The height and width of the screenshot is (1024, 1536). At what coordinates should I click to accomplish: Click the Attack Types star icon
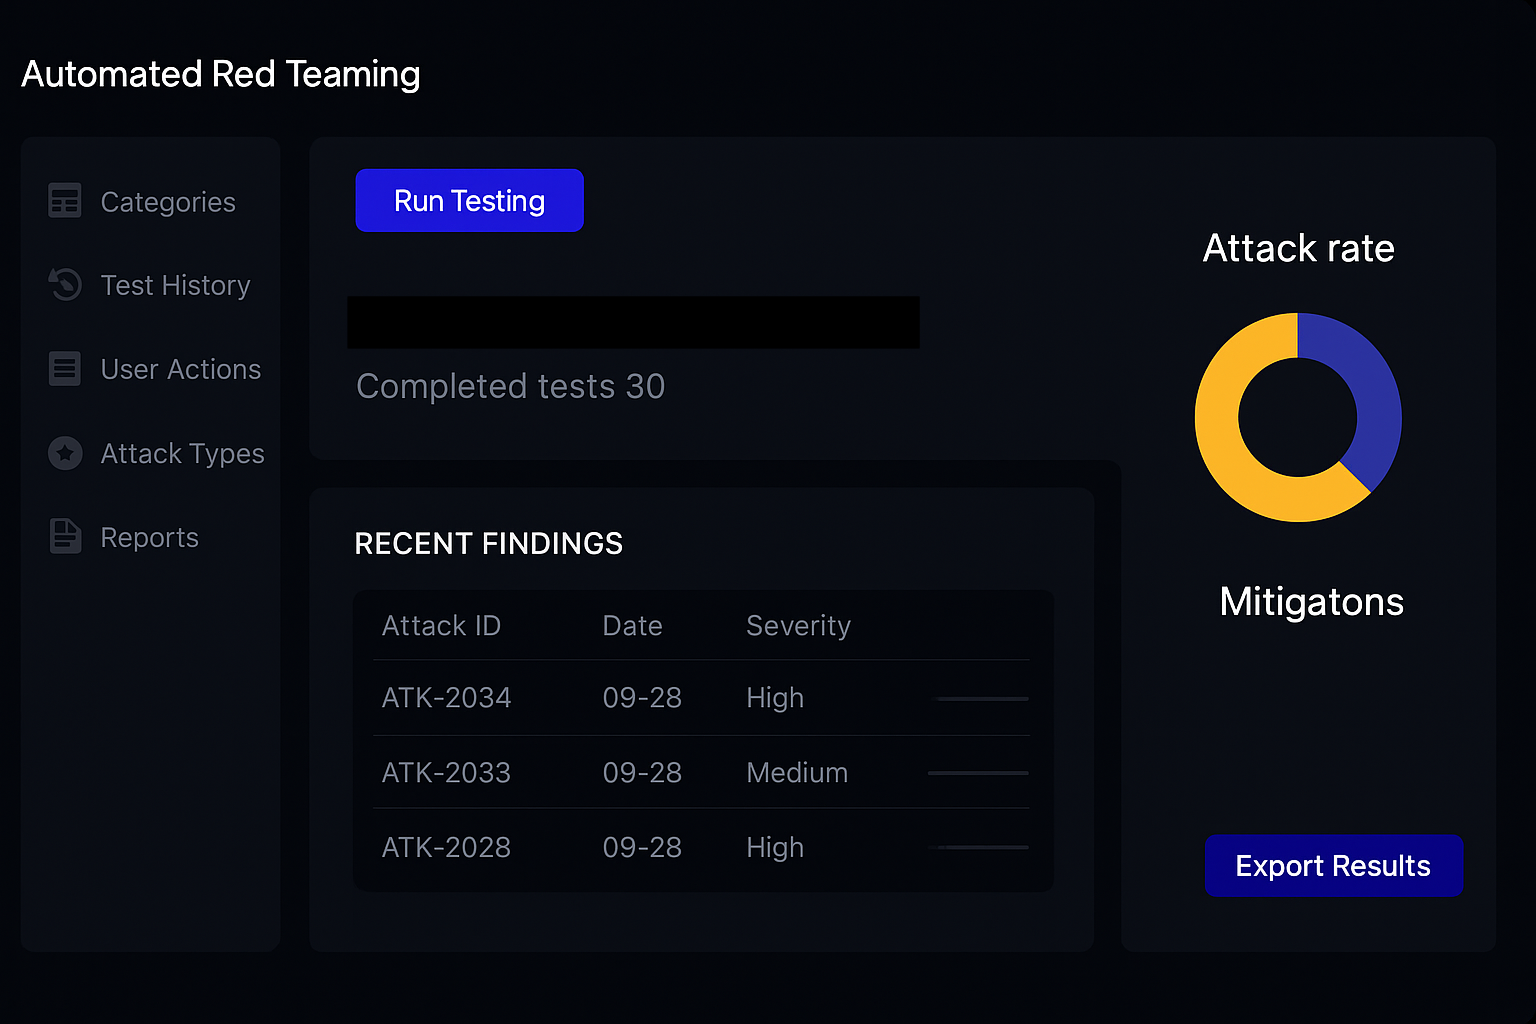pos(65,453)
